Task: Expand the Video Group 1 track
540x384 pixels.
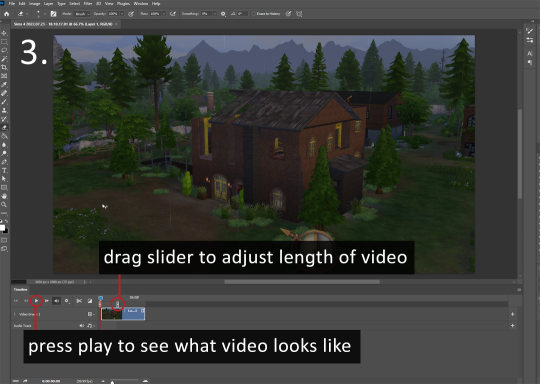Action: pos(15,314)
